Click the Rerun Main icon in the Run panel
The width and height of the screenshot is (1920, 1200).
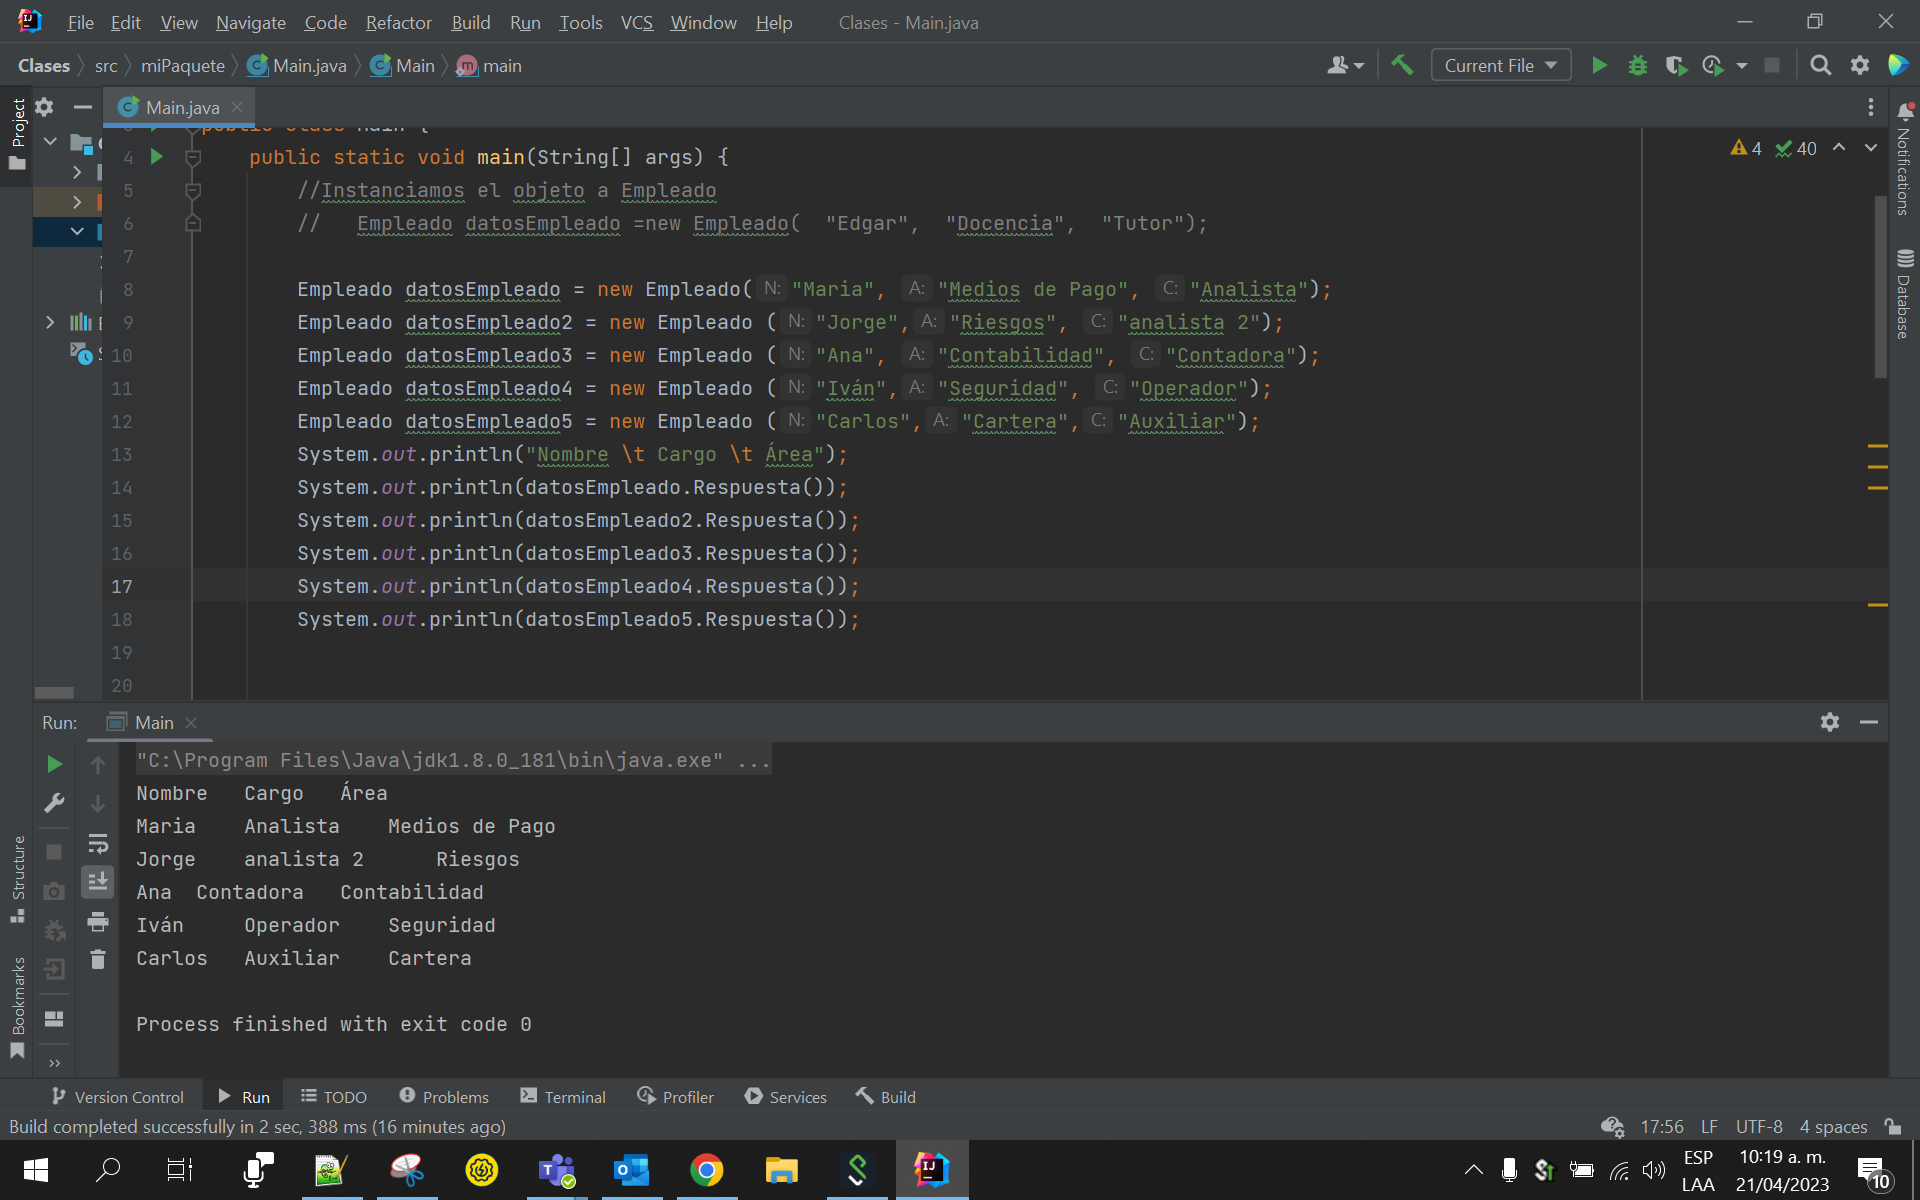(x=55, y=765)
